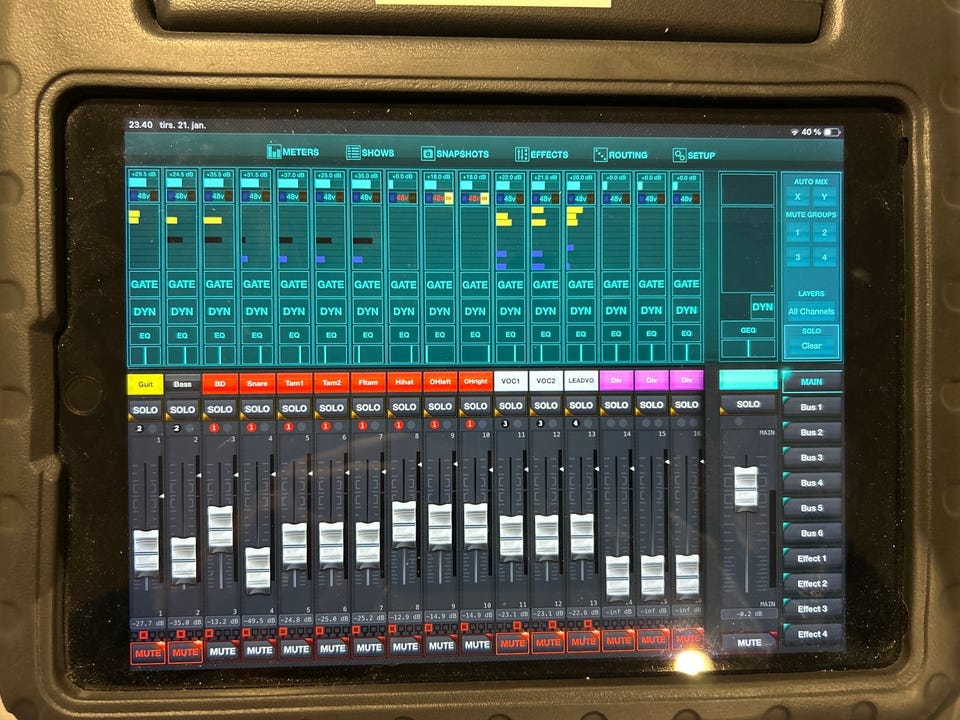Open EQ for the VOC2 channel
960x720 pixels.
coord(546,334)
